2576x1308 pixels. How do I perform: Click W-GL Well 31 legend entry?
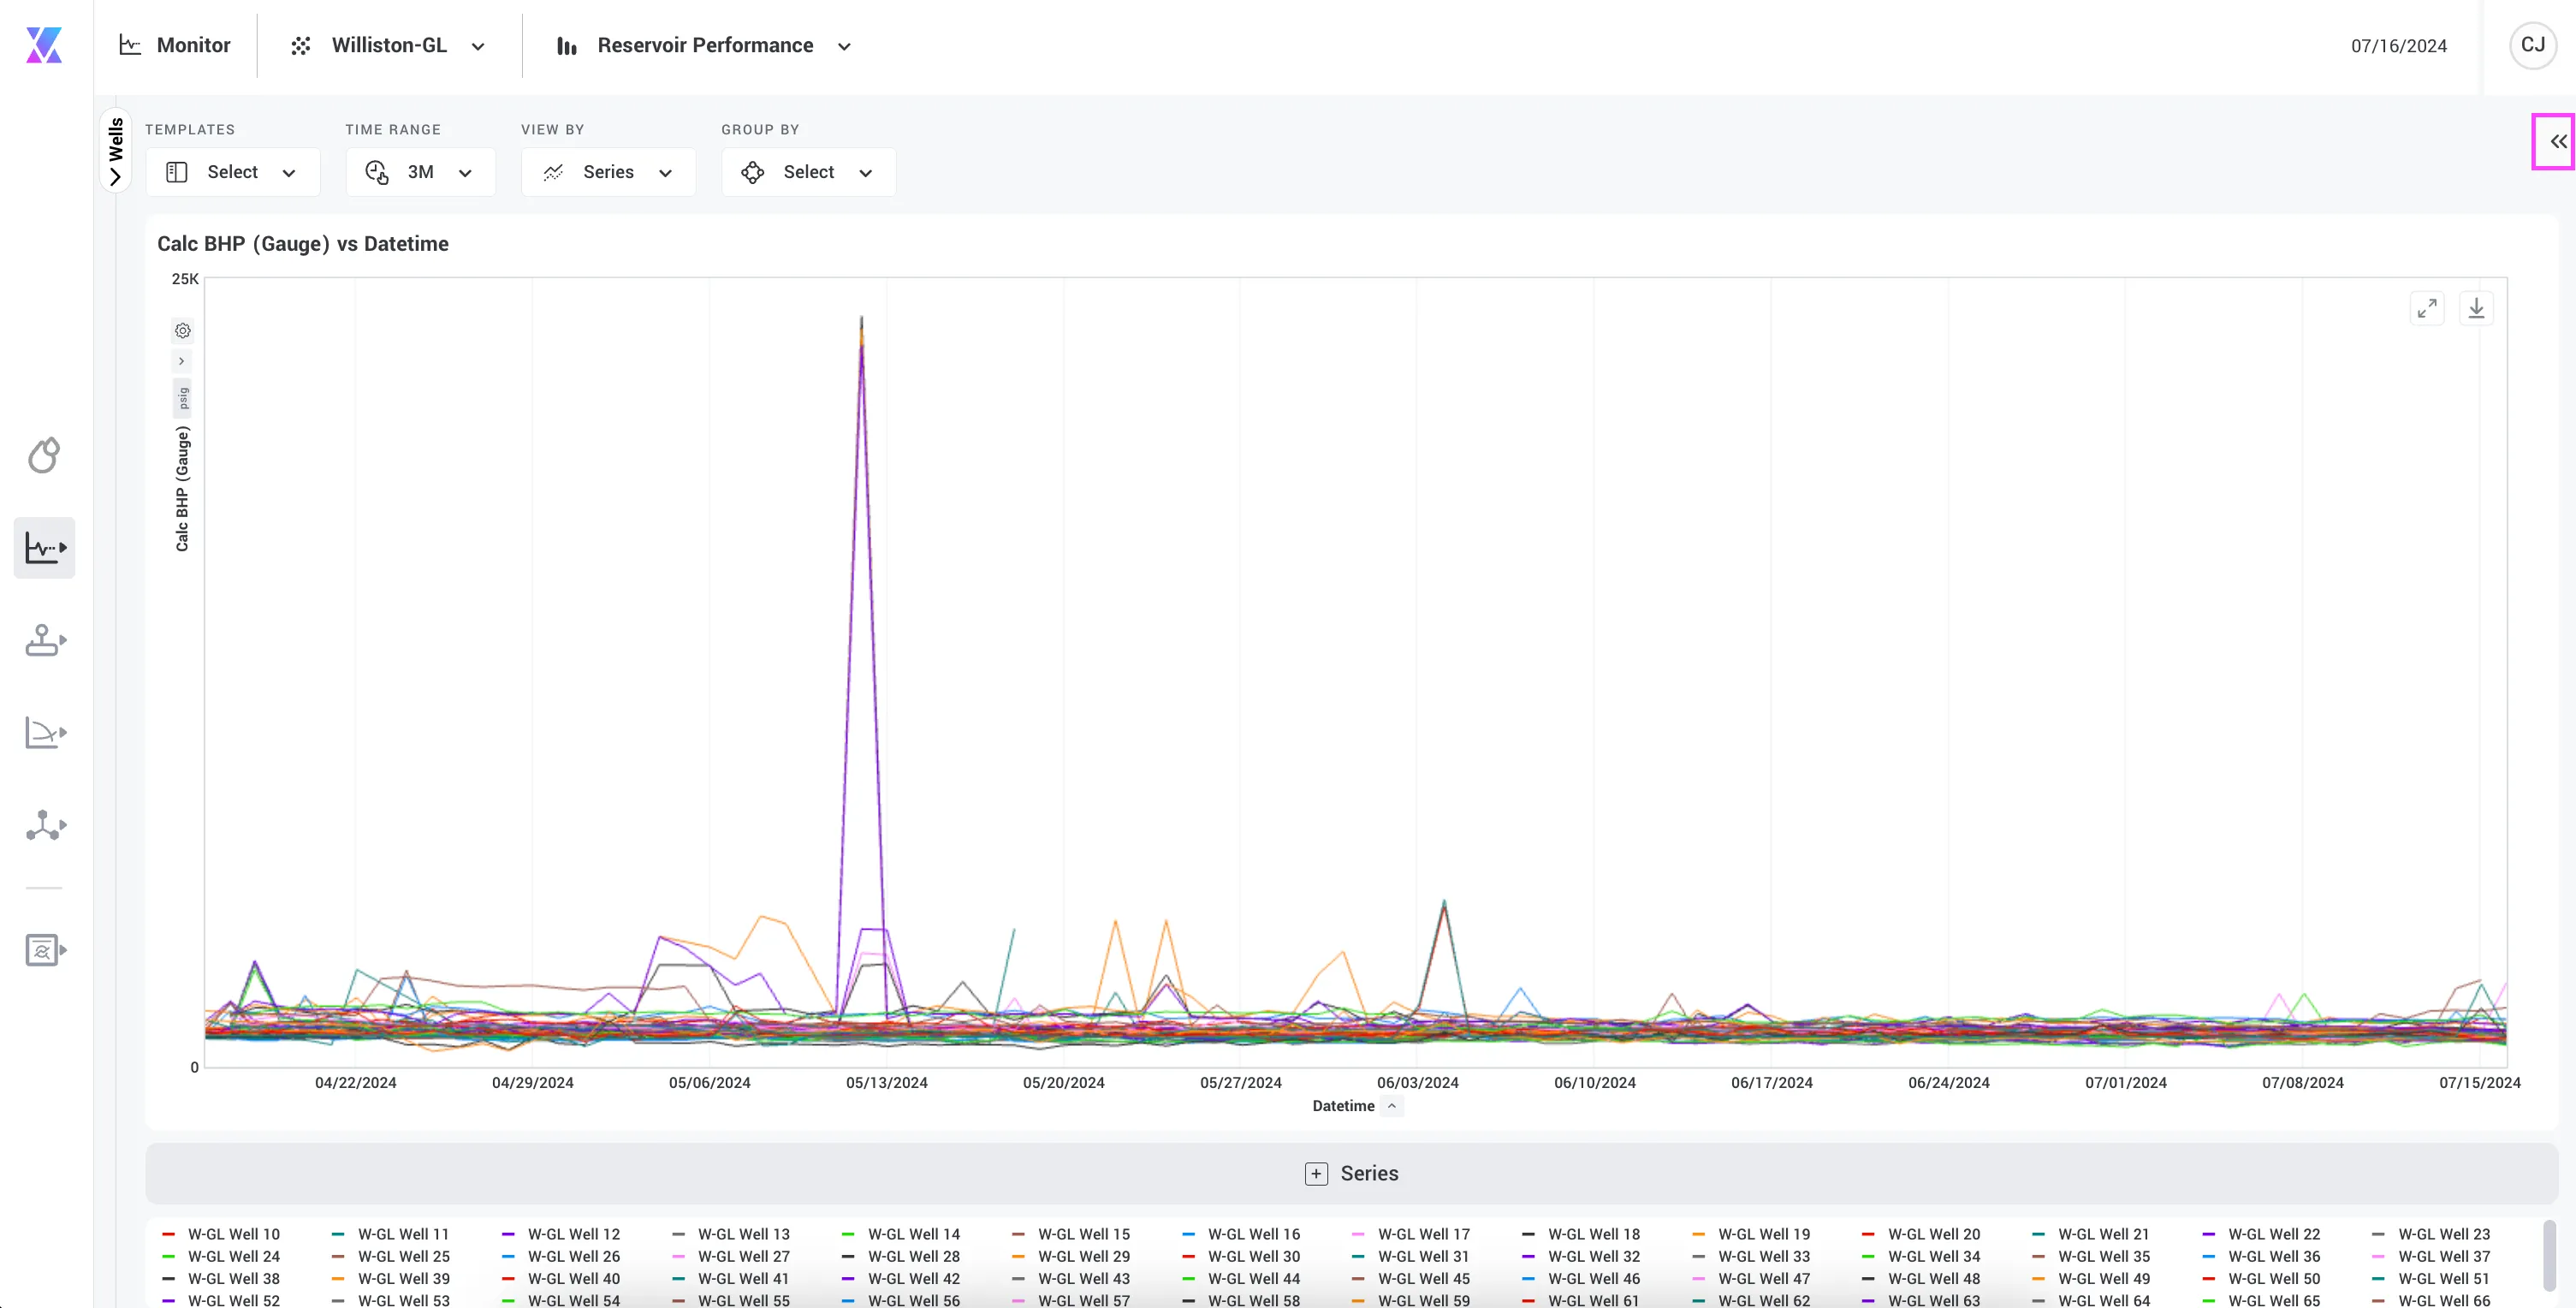click(x=1411, y=1256)
